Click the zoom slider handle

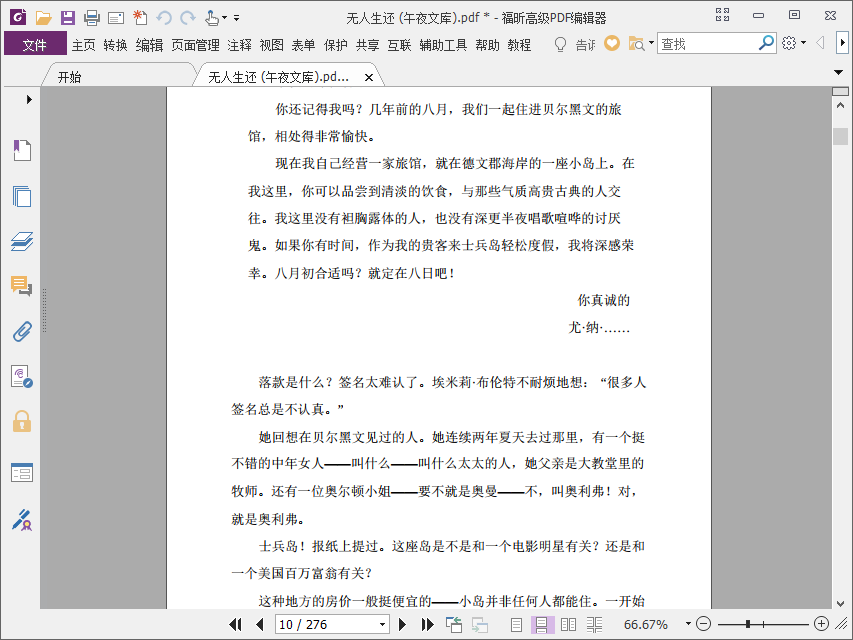(748, 624)
